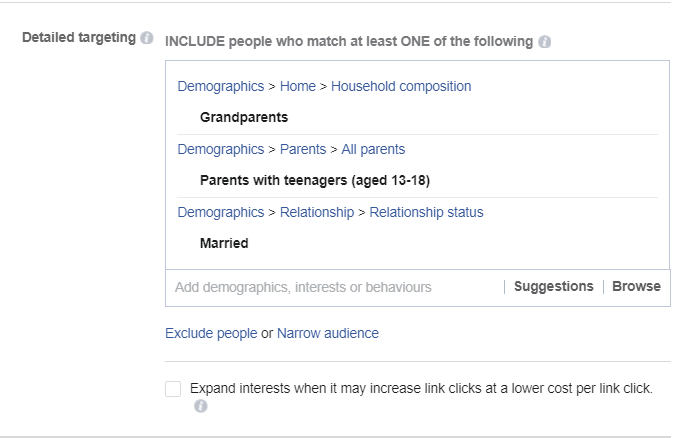Click the Narrow audience link
The height and width of the screenshot is (438, 678).
[328, 333]
